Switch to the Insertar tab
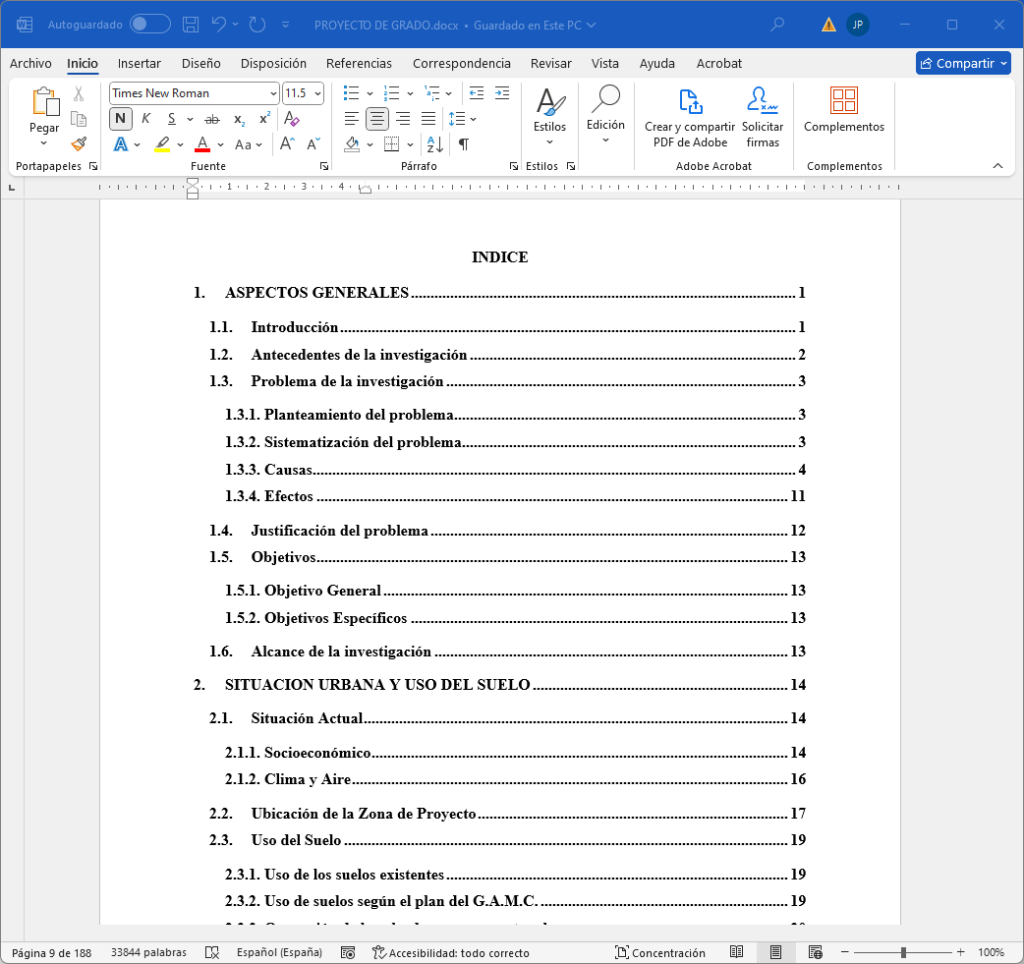The image size is (1024, 964). pos(139,63)
